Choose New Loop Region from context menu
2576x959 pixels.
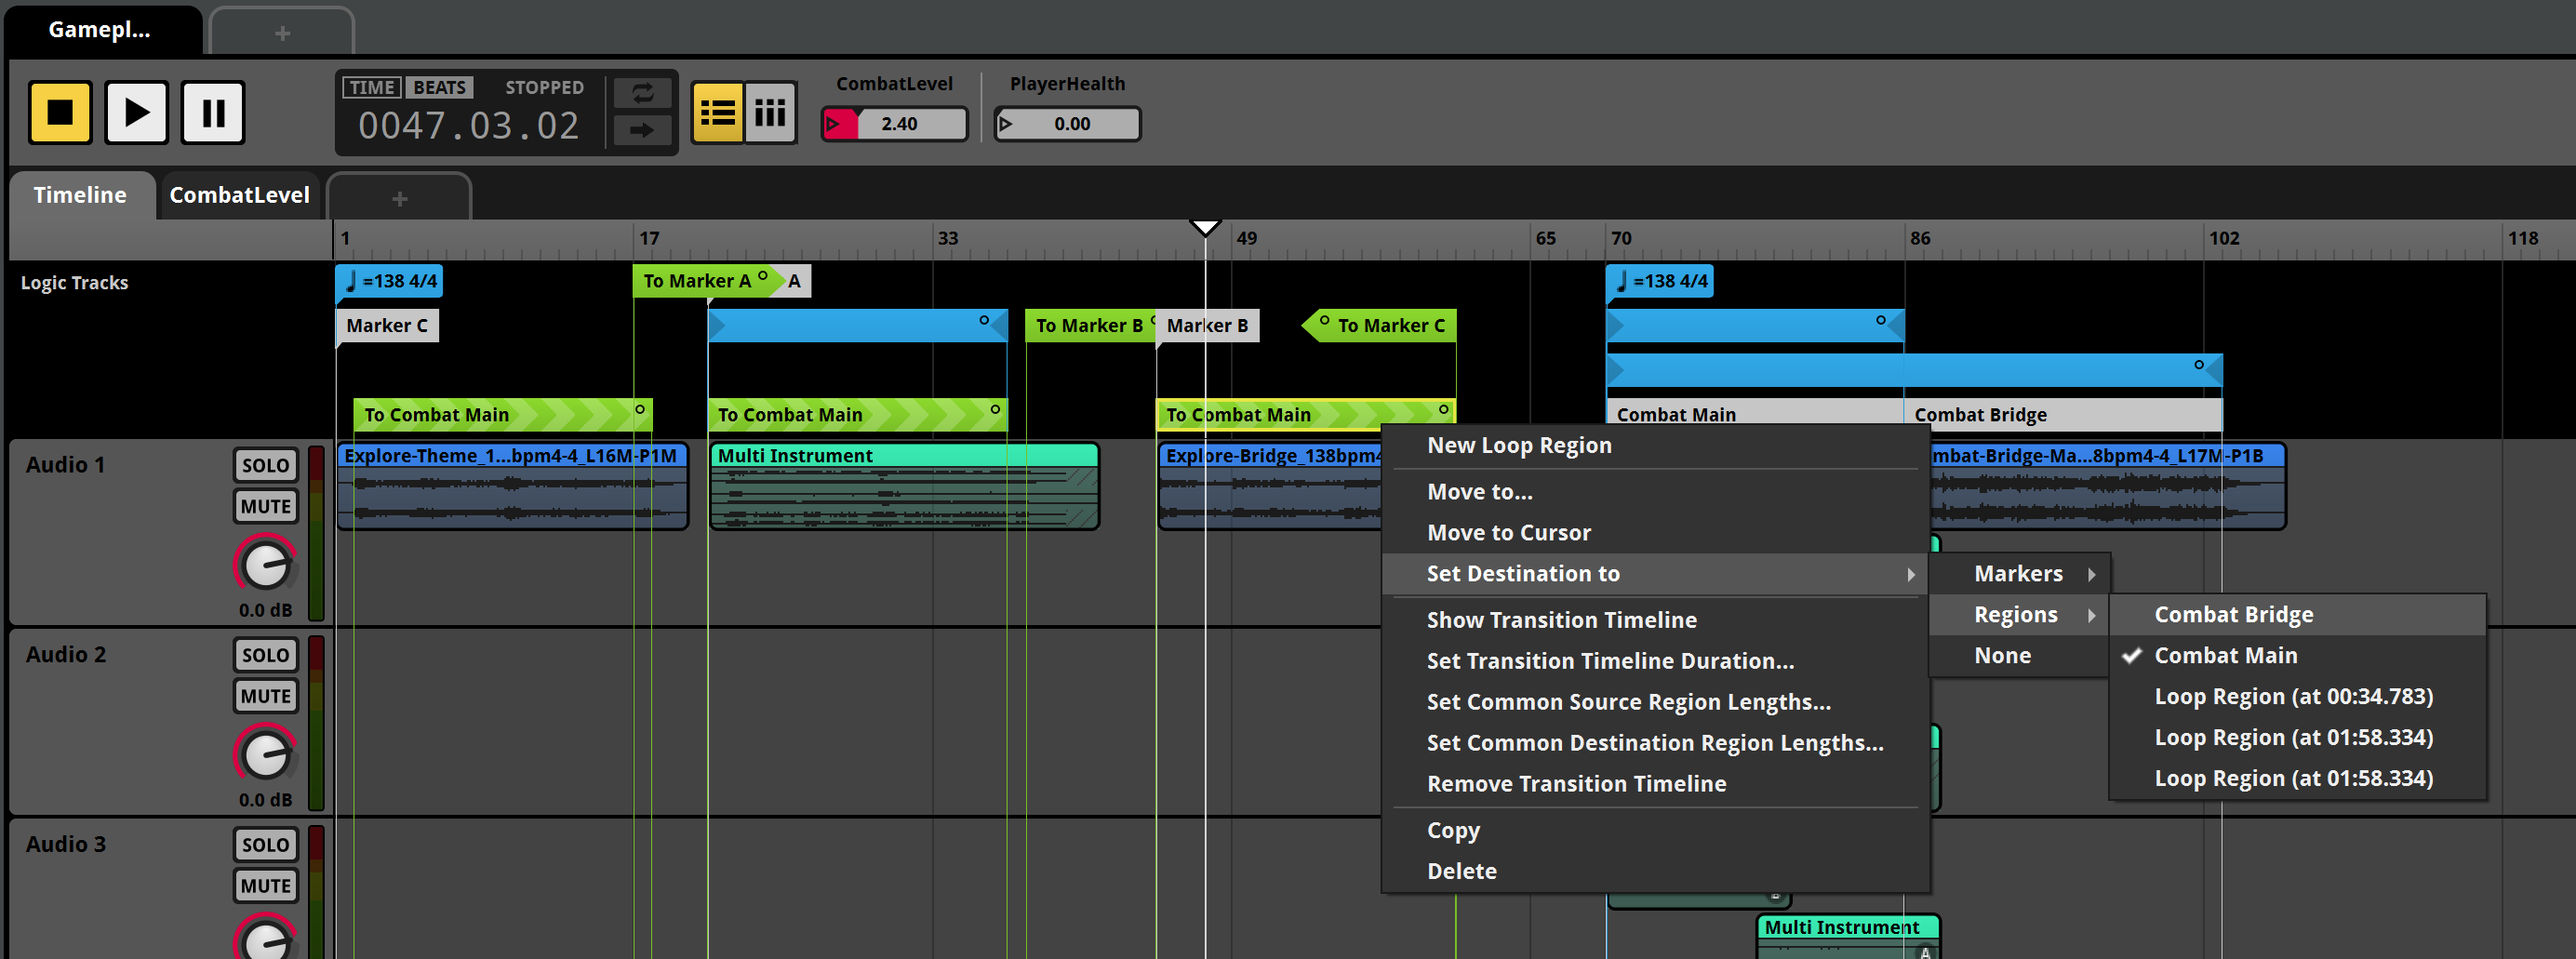(1655, 446)
